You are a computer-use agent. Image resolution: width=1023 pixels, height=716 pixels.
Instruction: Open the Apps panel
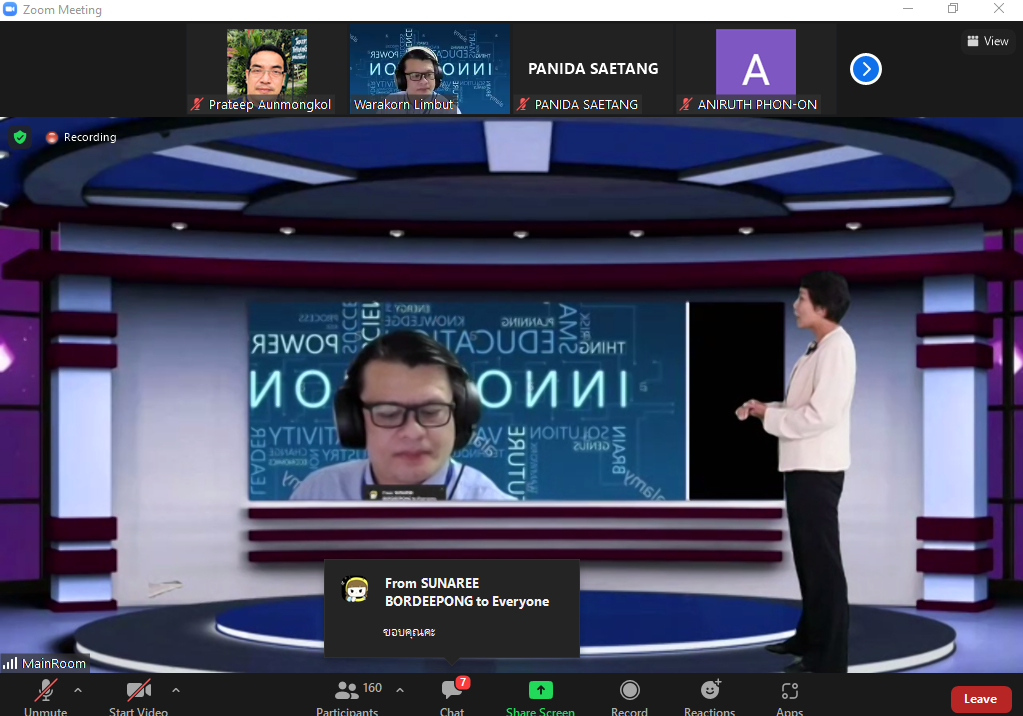tap(789, 691)
